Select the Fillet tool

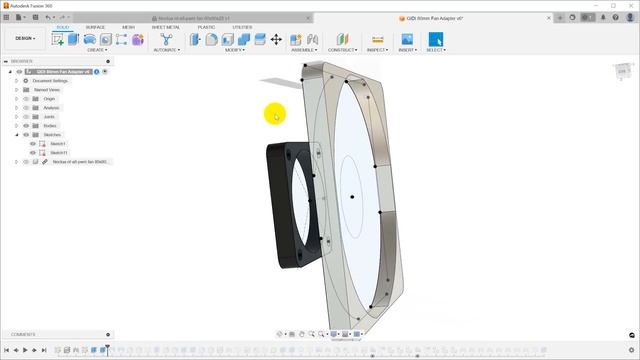(x=211, y=40)
